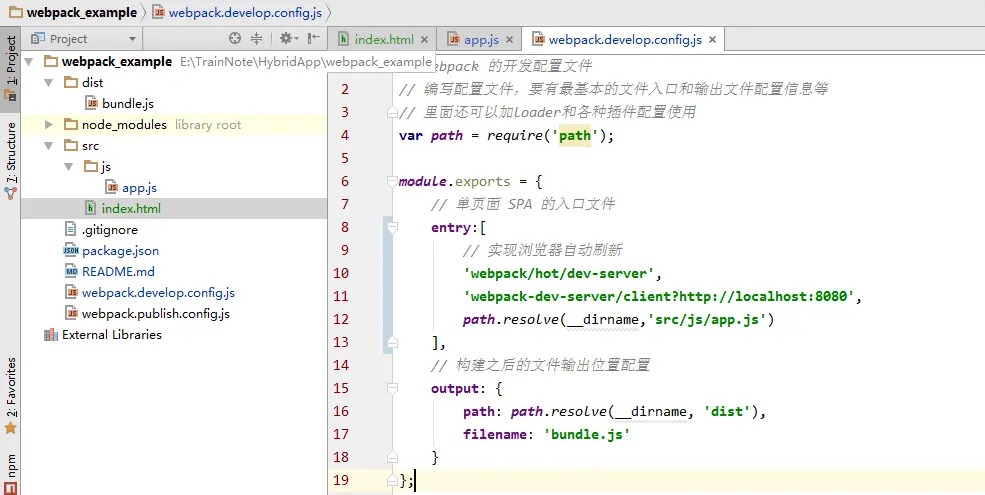Close the webpack.develop.config.js tab
This screenshot has height=495, width=985.
click(x=712, y=40)
